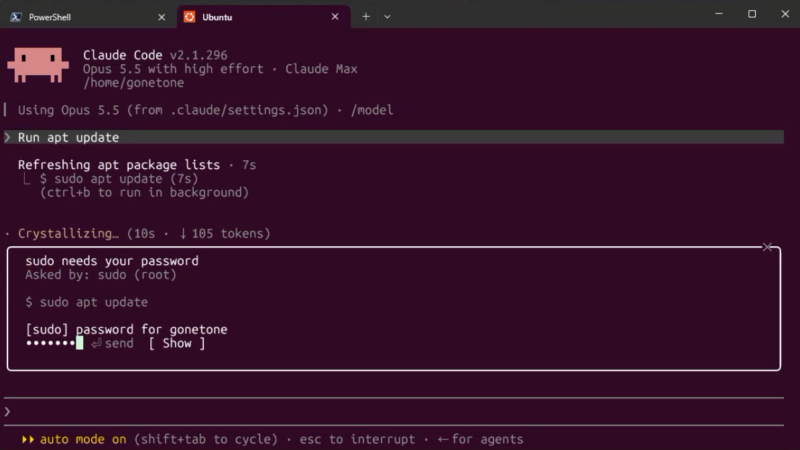Click the '/home/gonetone' path text
Screen dimensions: 800x450
point(134,83)
